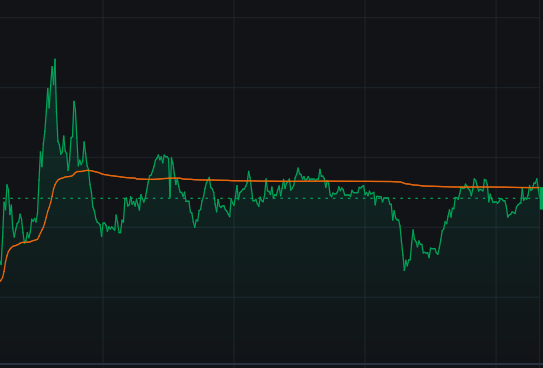This screenshot has height=368, width=543.
Task: Click the deepest trough of green price line
Action: click(x=404, y=270)
